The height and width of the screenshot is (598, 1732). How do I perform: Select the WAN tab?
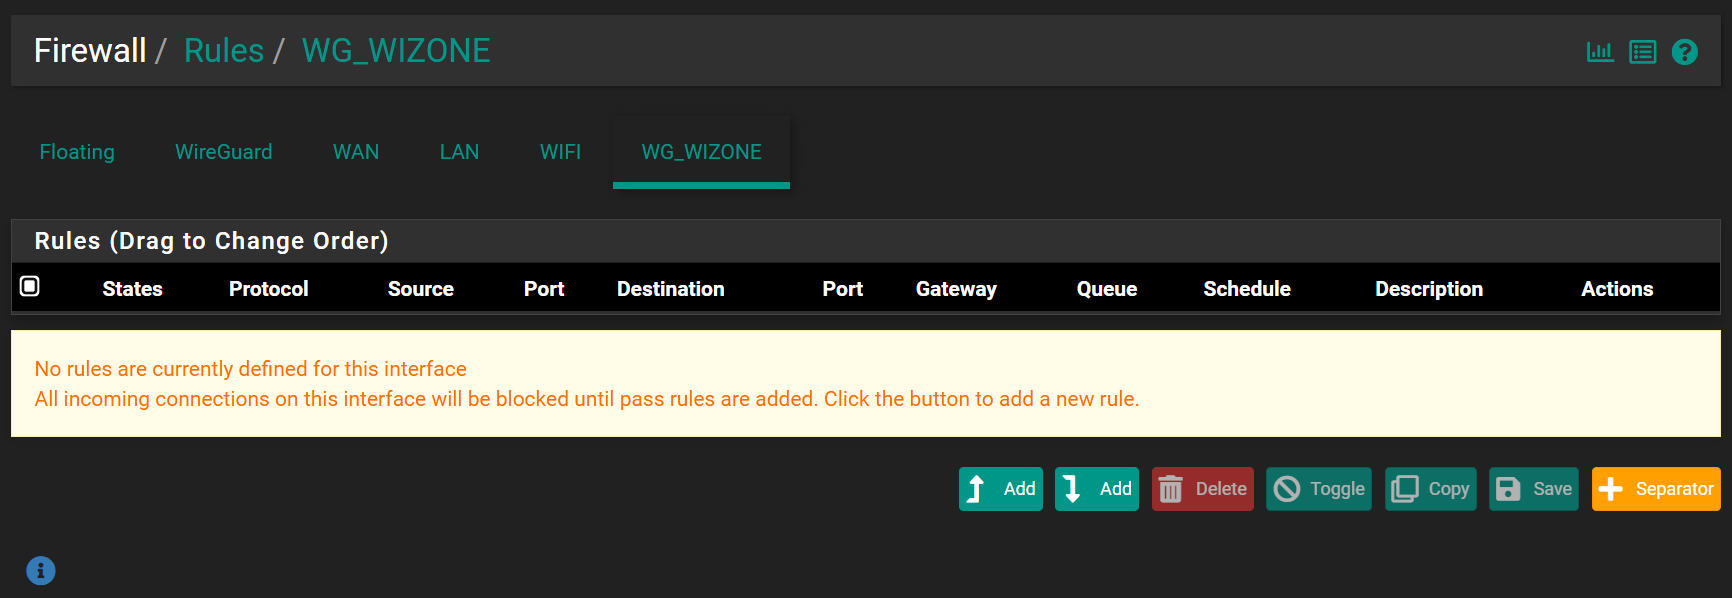tap(357, 152)
